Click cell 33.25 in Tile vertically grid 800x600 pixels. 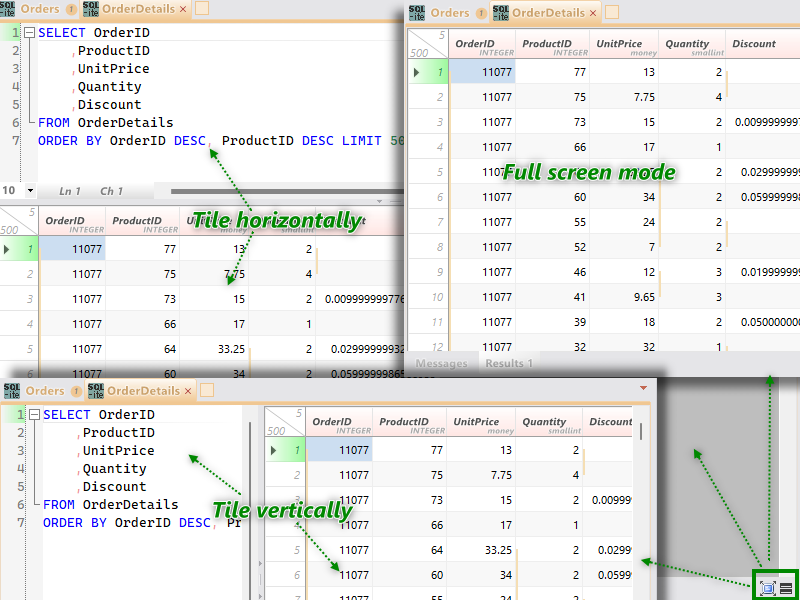click(x=481, y=550)
